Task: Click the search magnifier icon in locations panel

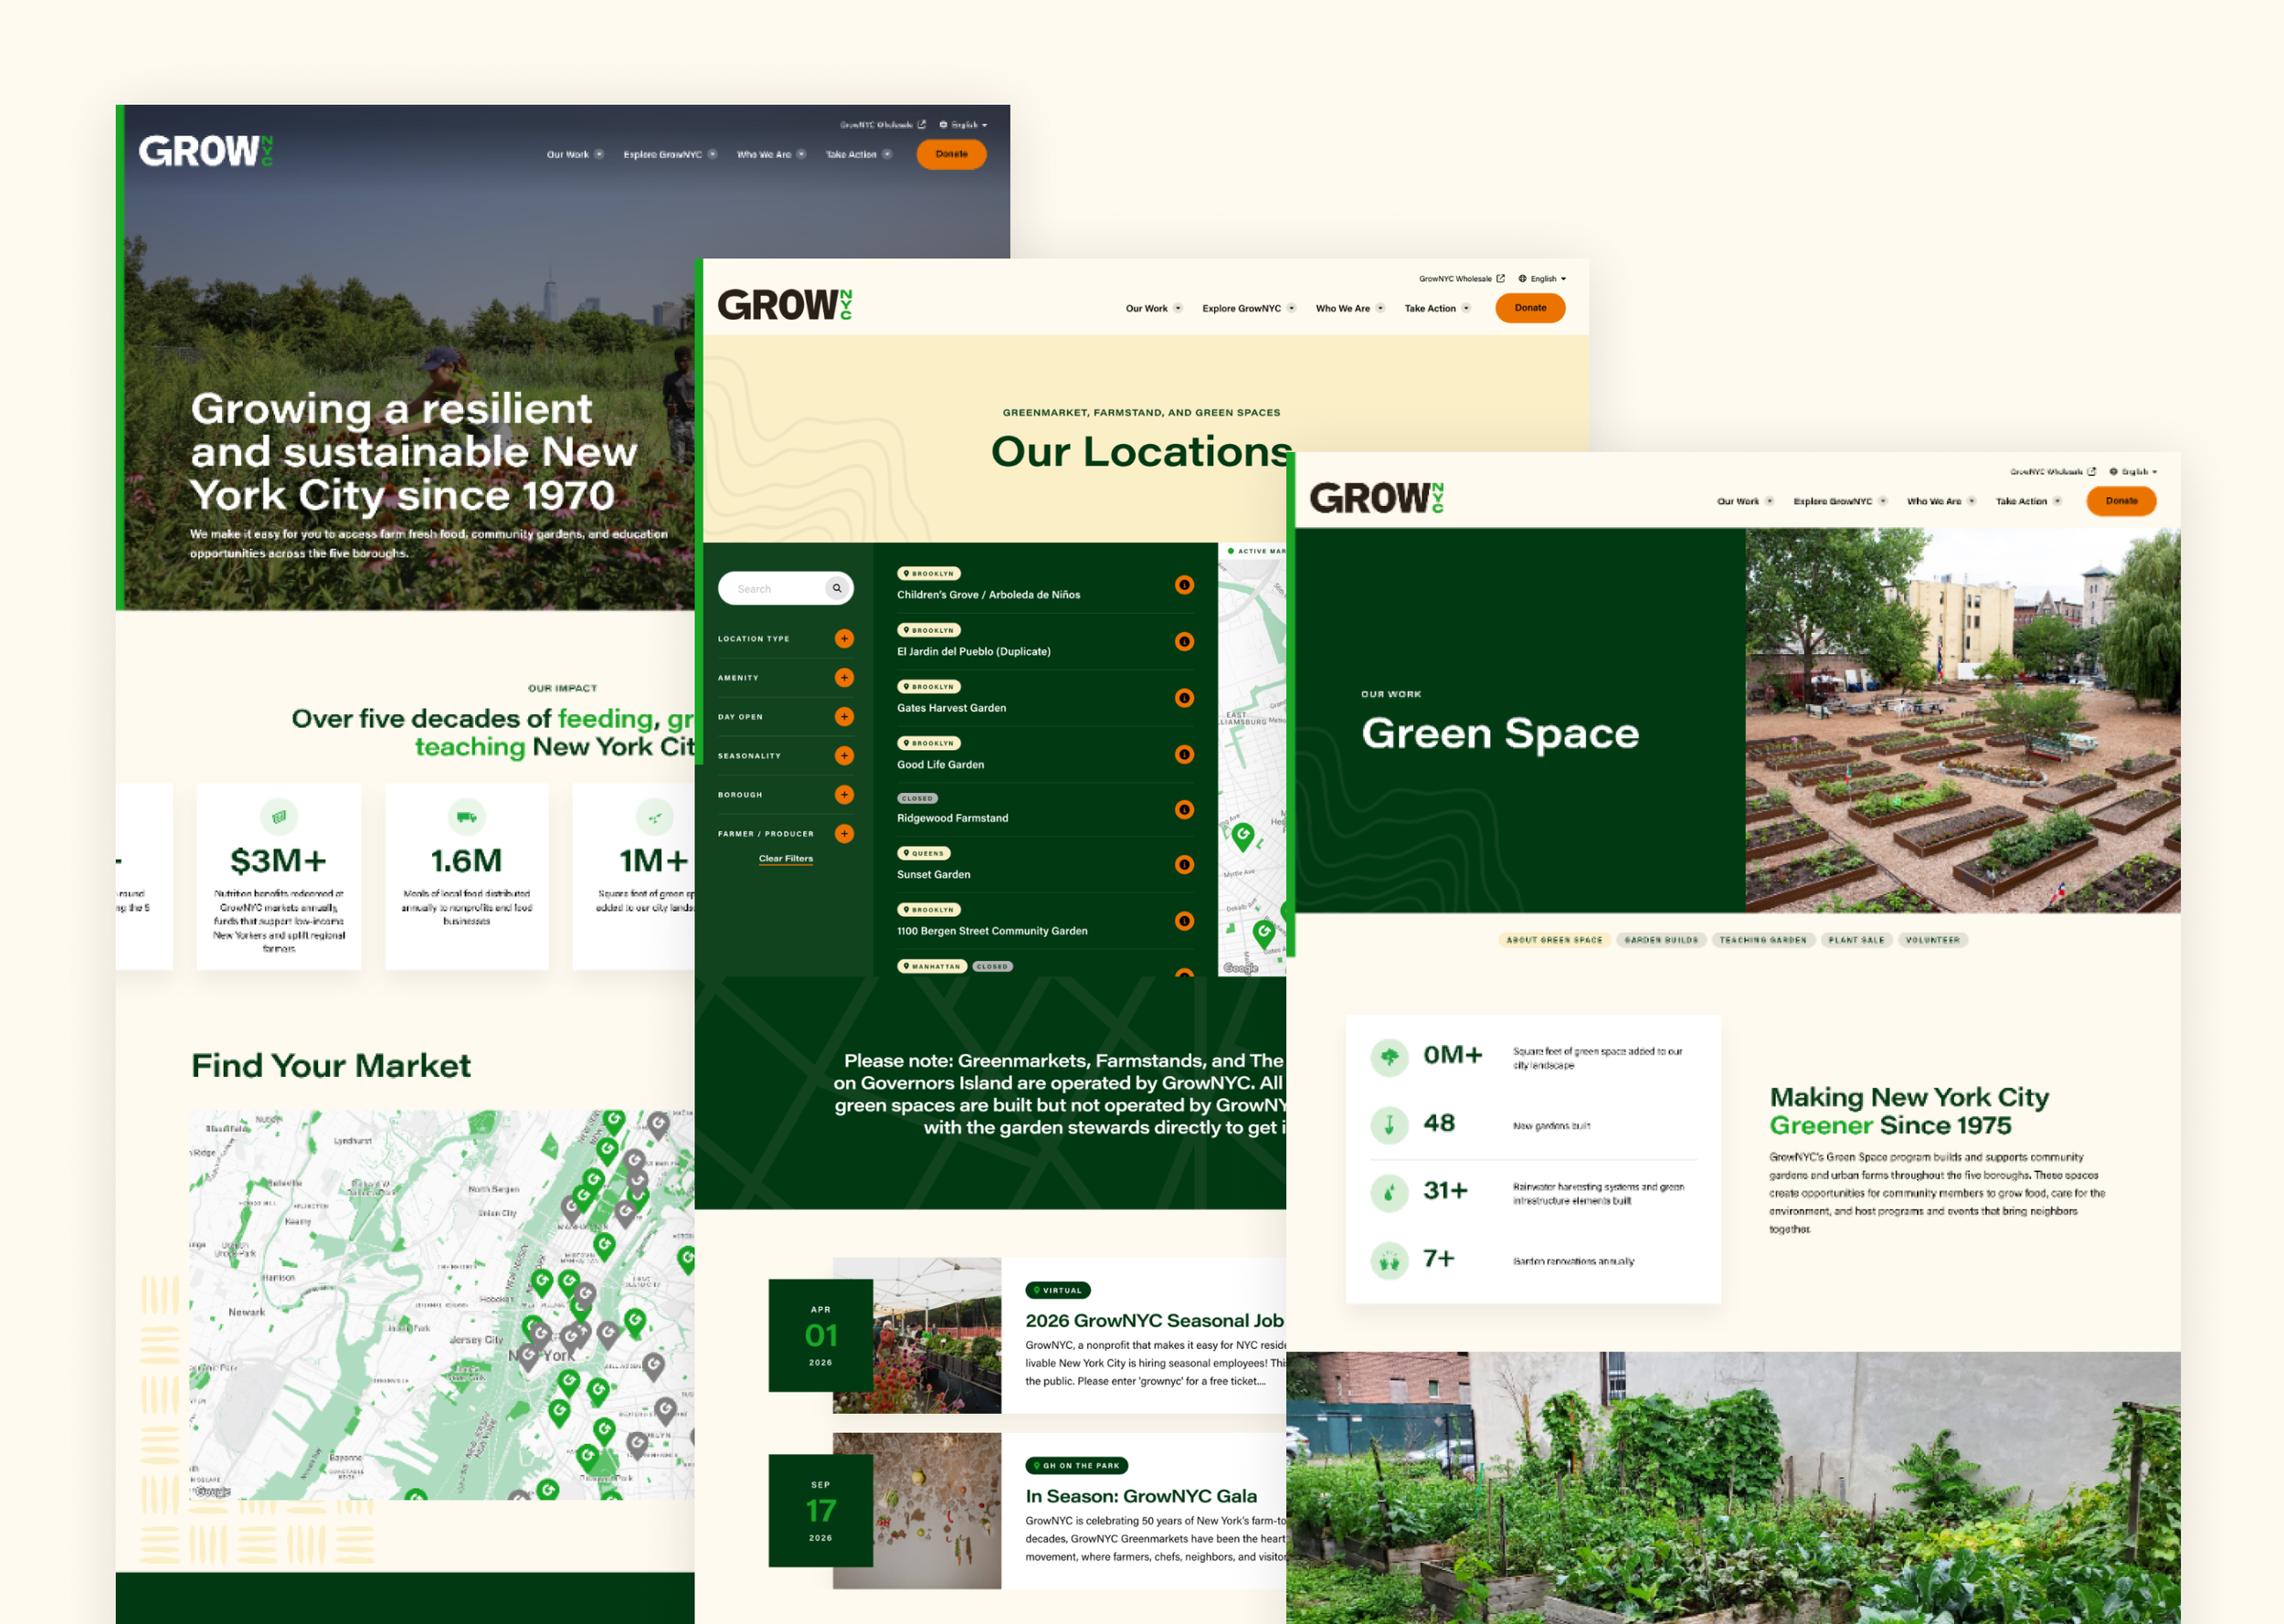Action: [x=837, y=588]
